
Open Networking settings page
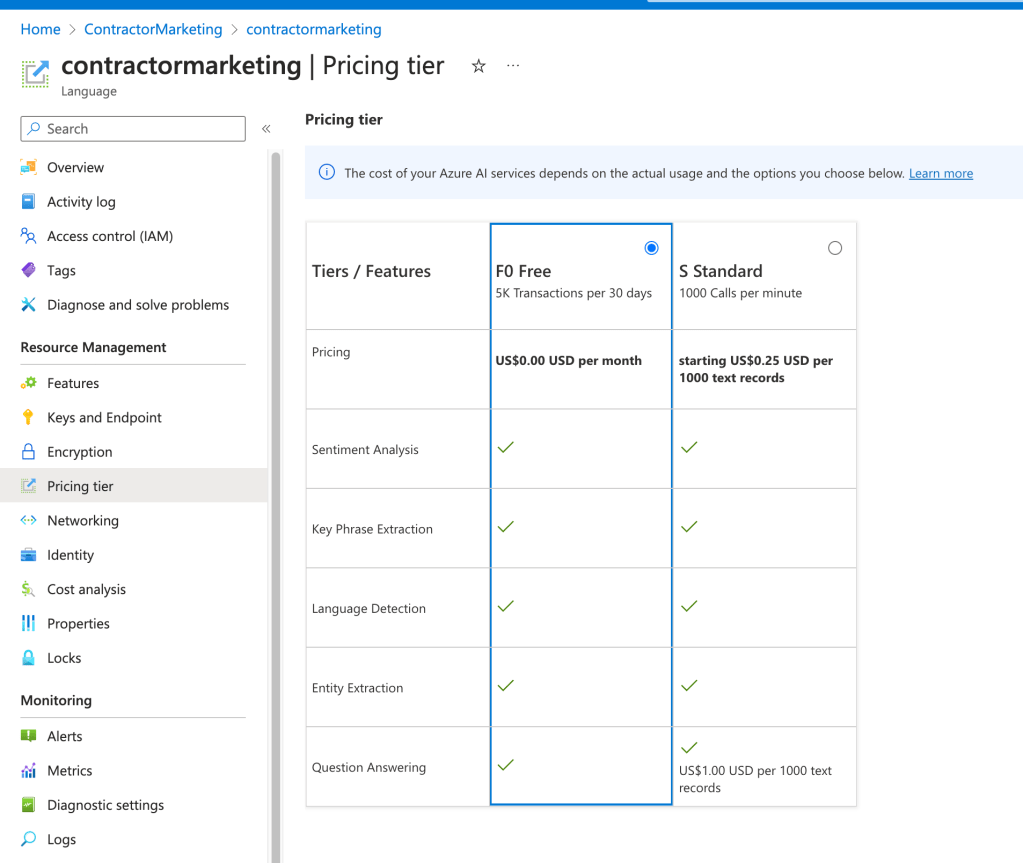click(83, 521)
